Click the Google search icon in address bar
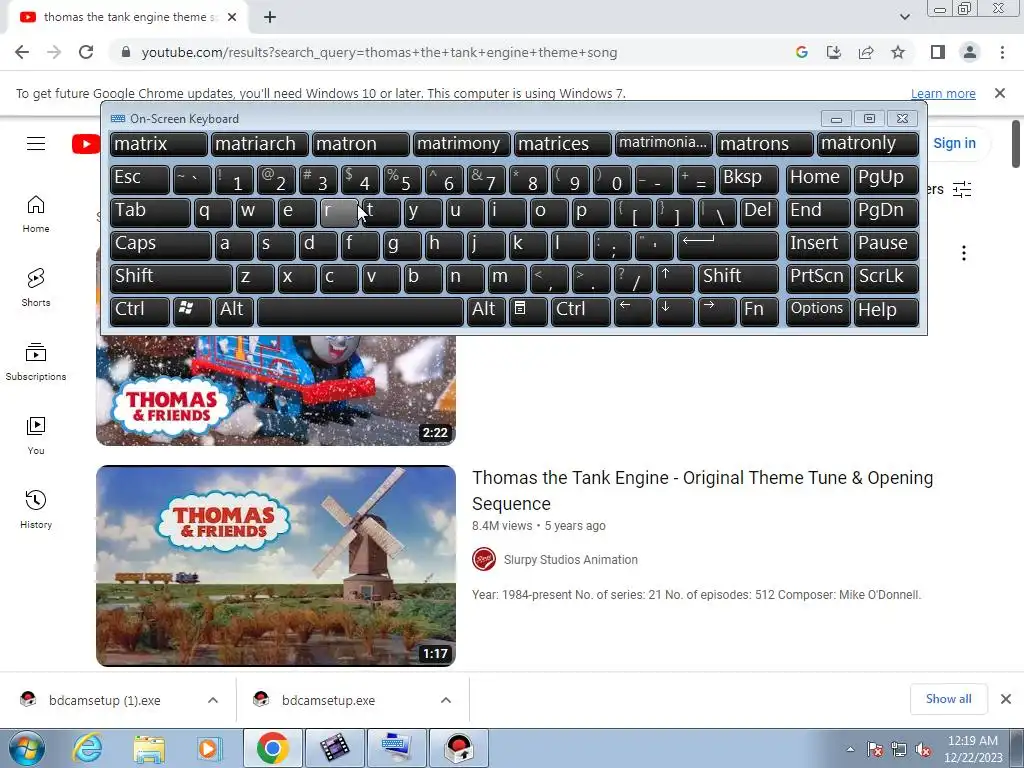Viewport: 1024px width, 768px height. click(x=802, y=52)
